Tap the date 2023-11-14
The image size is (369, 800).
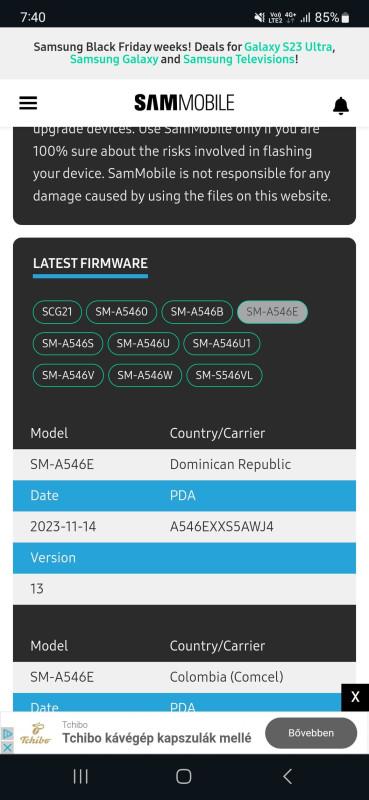point(63,527)
